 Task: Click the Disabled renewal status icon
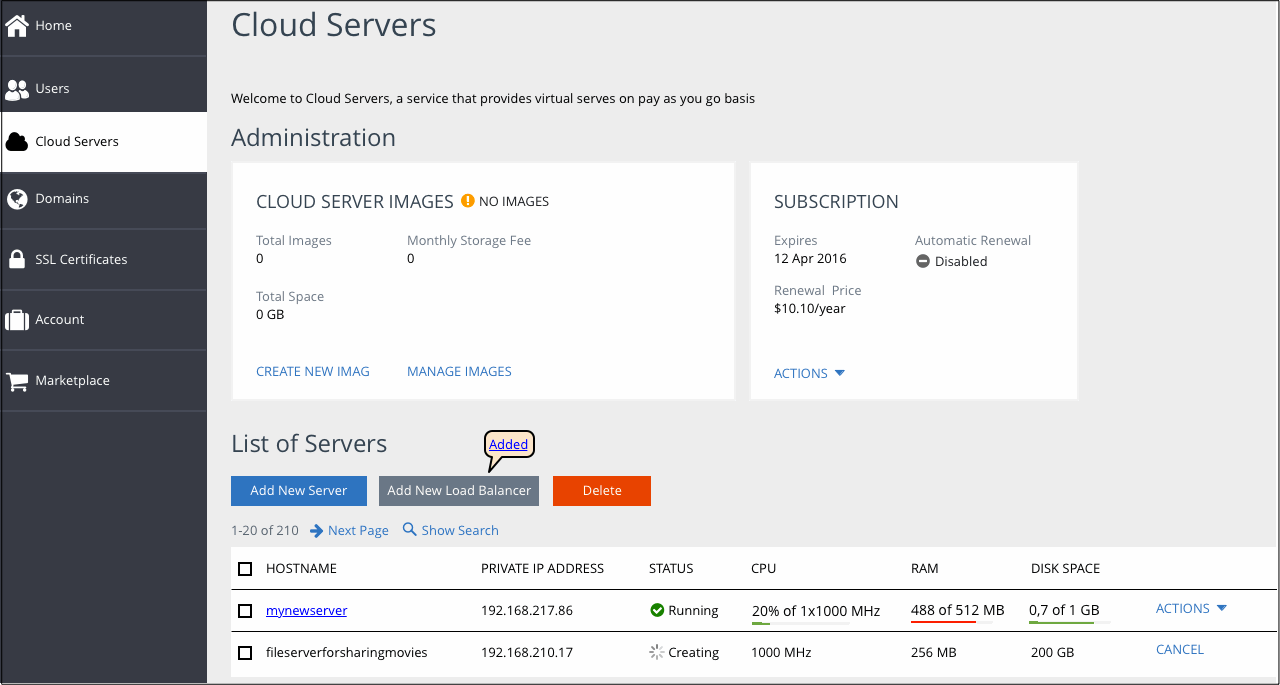(x=923, y=262)
